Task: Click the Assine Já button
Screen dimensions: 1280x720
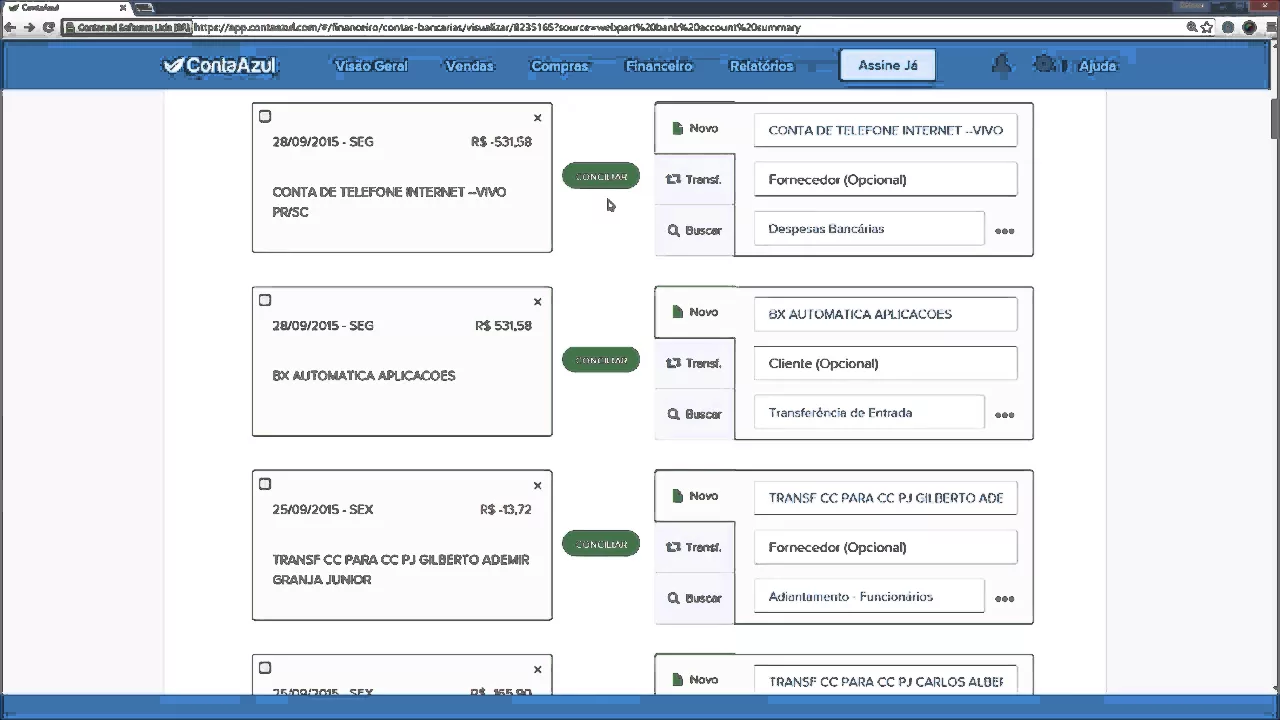Action: 888,65
